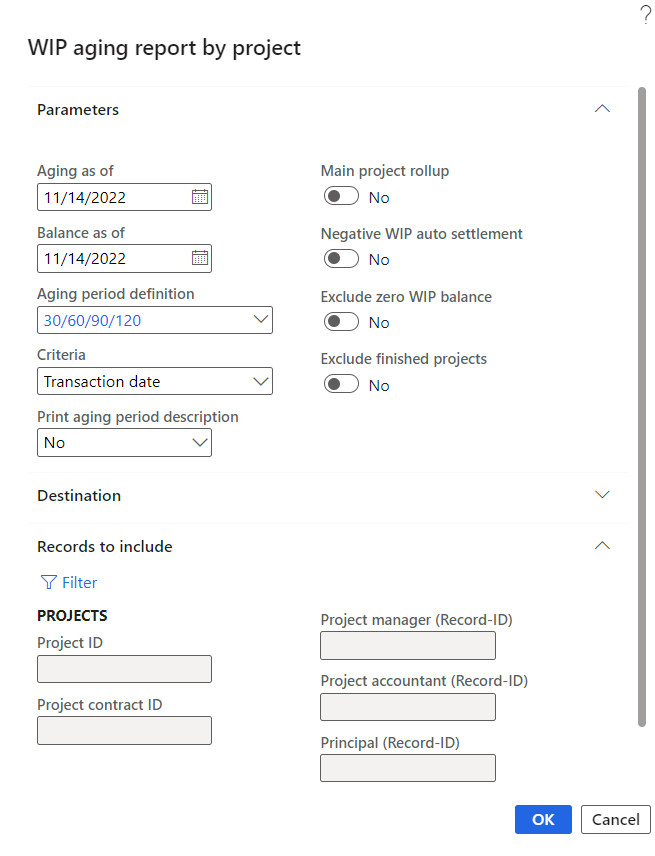Viewport: 655px width, 856px height.
Task: Click the Project ID field
Action: (x=124, y=669)
